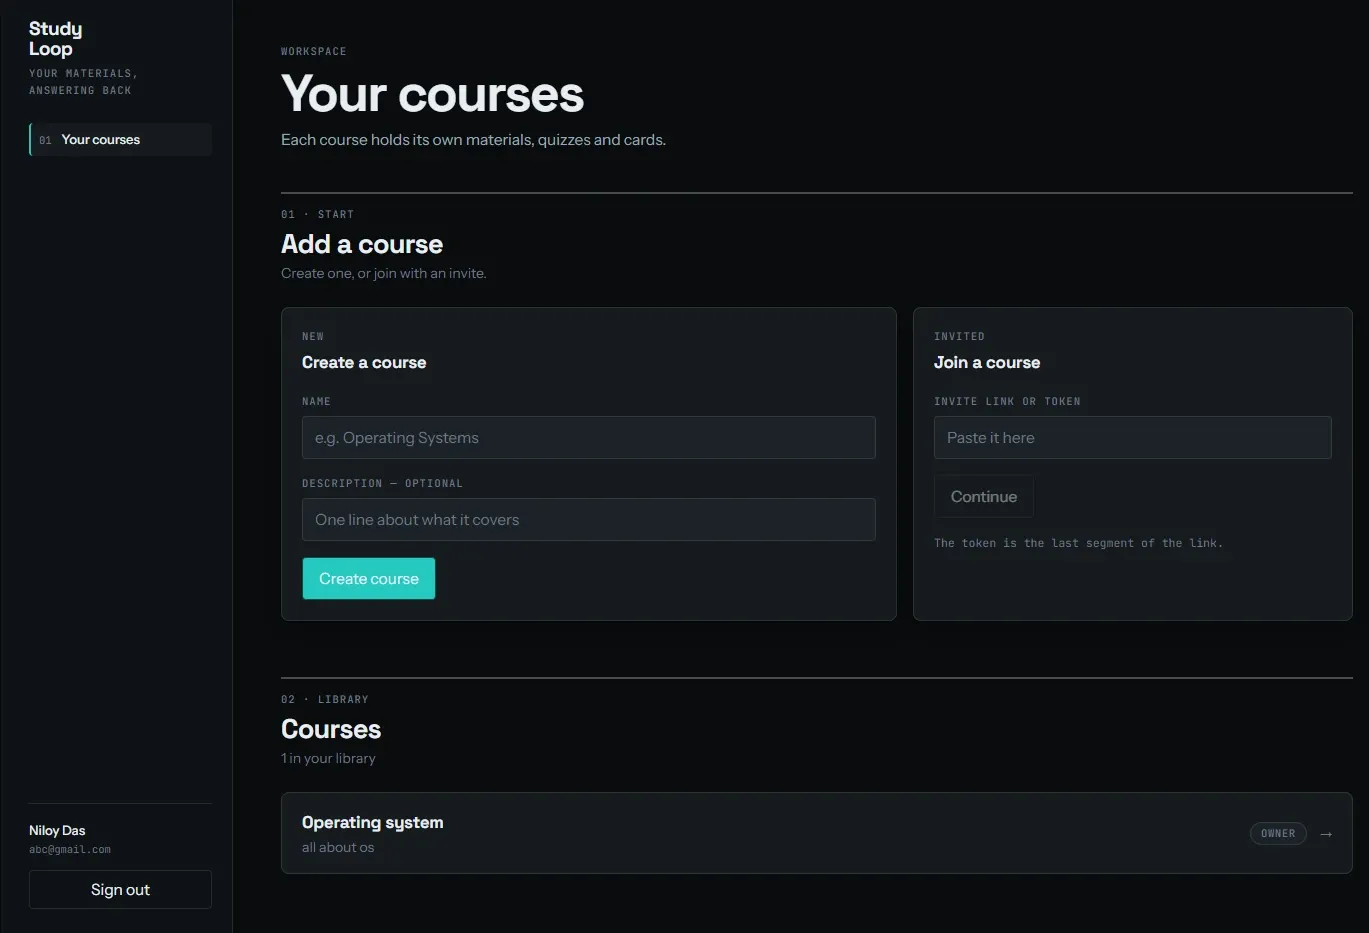Click the '1 in your library' text

point(328,759)
